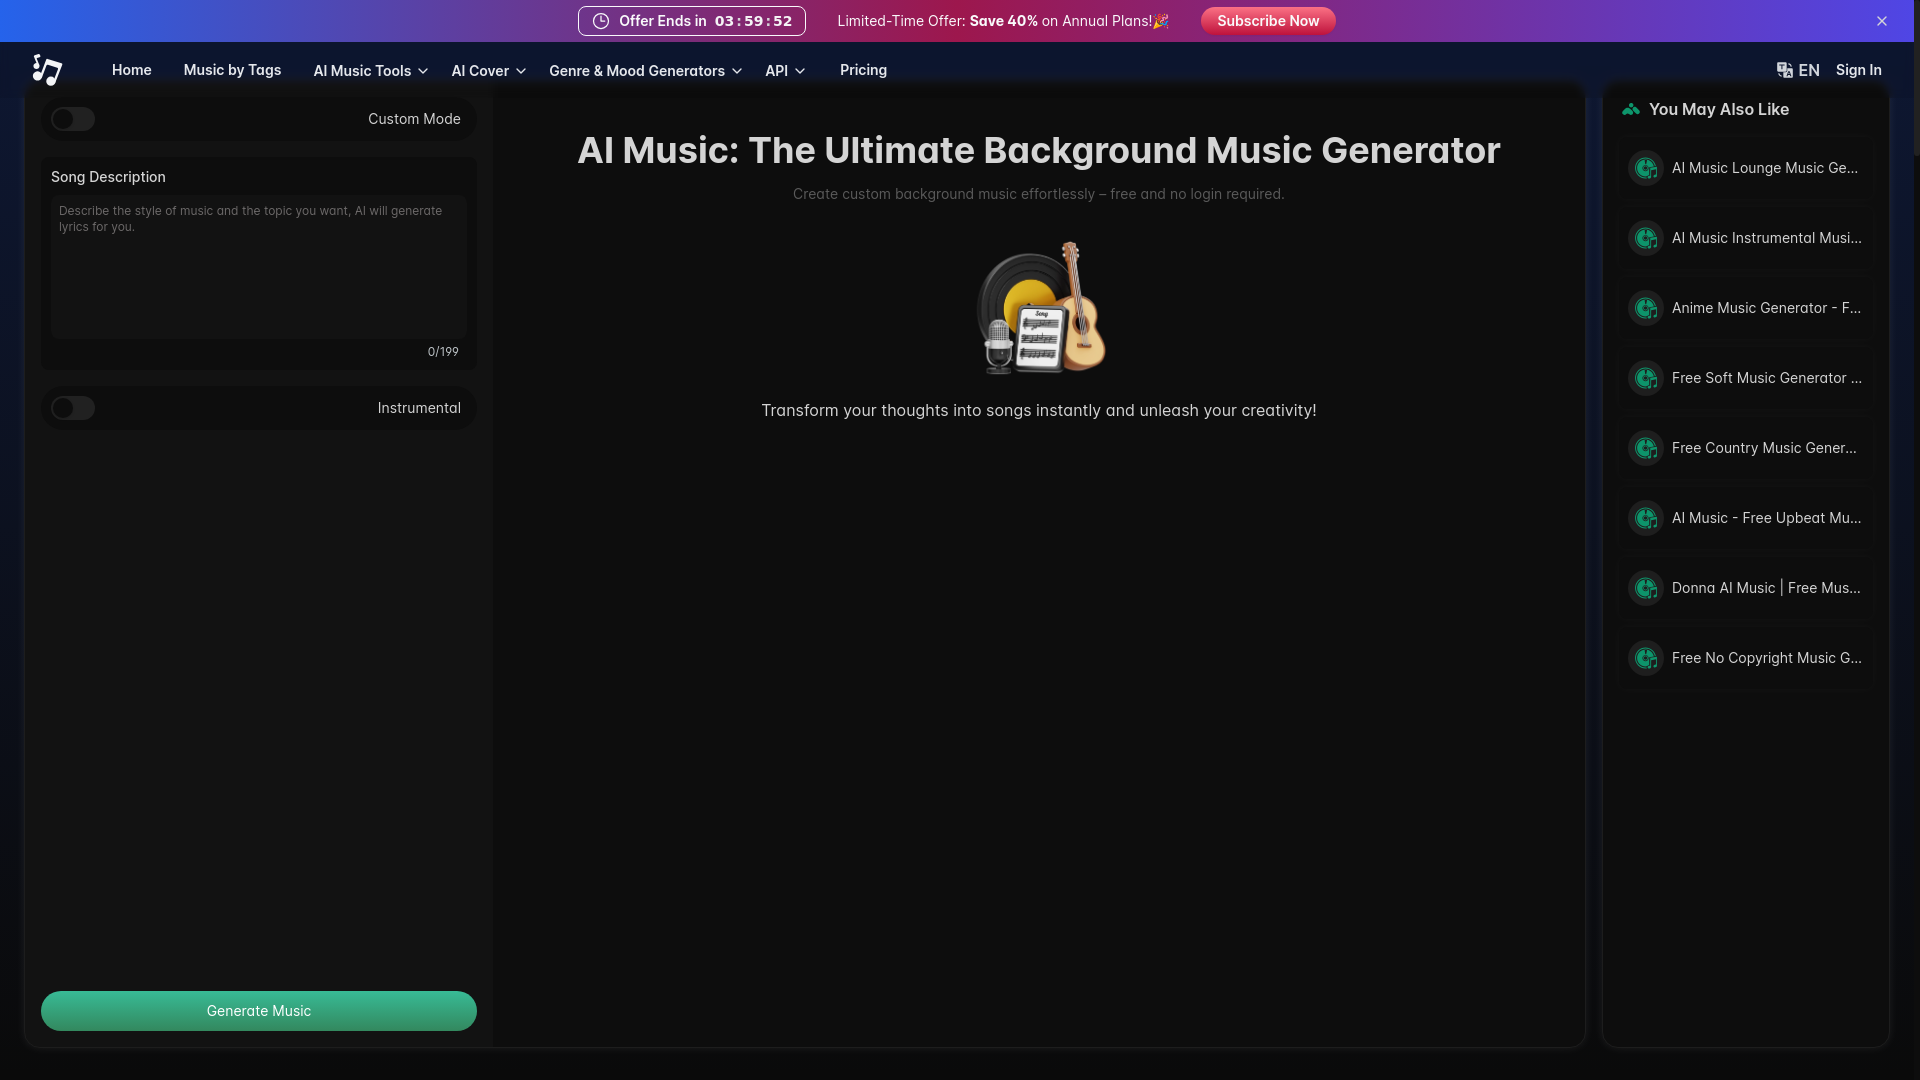Click icon beside AI Music Instrumental Music

point(1645,238)
